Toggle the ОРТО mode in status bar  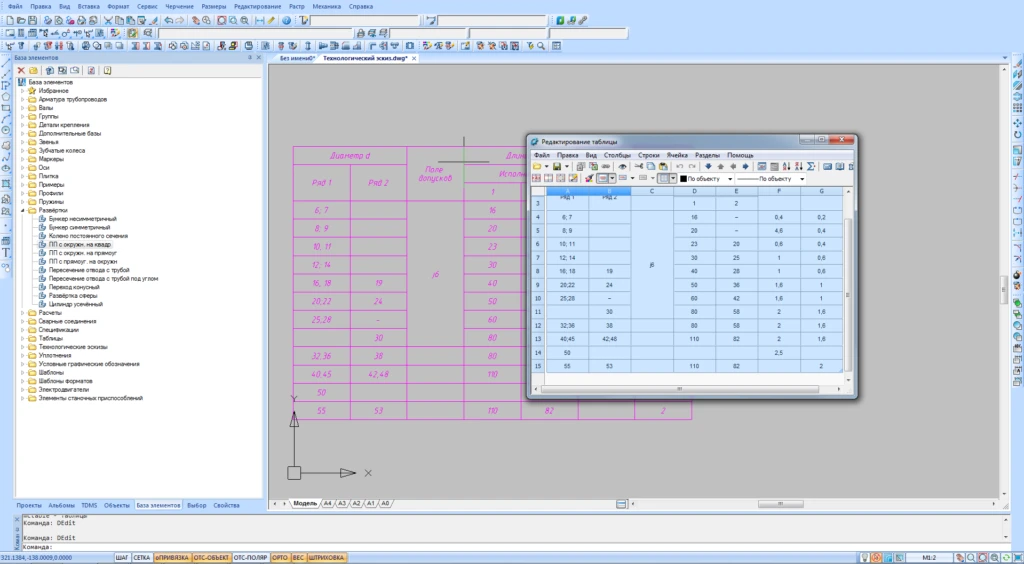(x=280, y=557)
